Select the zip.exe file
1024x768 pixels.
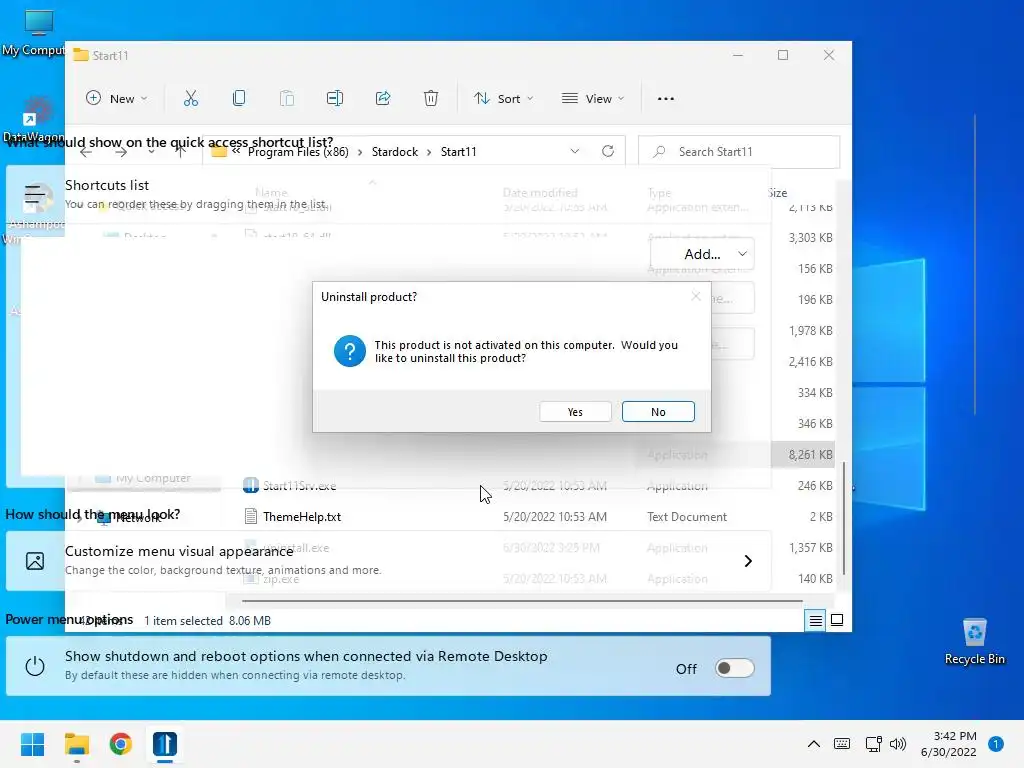281,579
